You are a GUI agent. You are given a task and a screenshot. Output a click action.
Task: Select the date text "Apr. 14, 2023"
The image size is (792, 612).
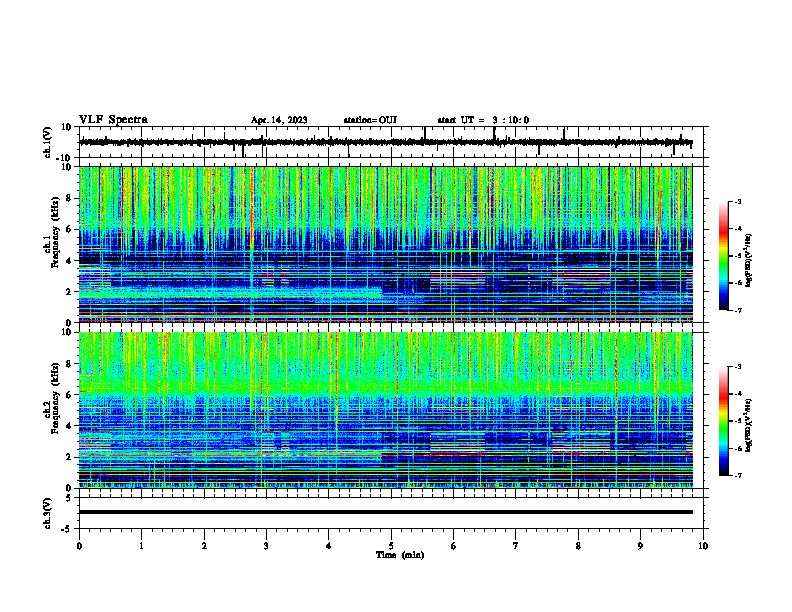[x=279, y=120]
